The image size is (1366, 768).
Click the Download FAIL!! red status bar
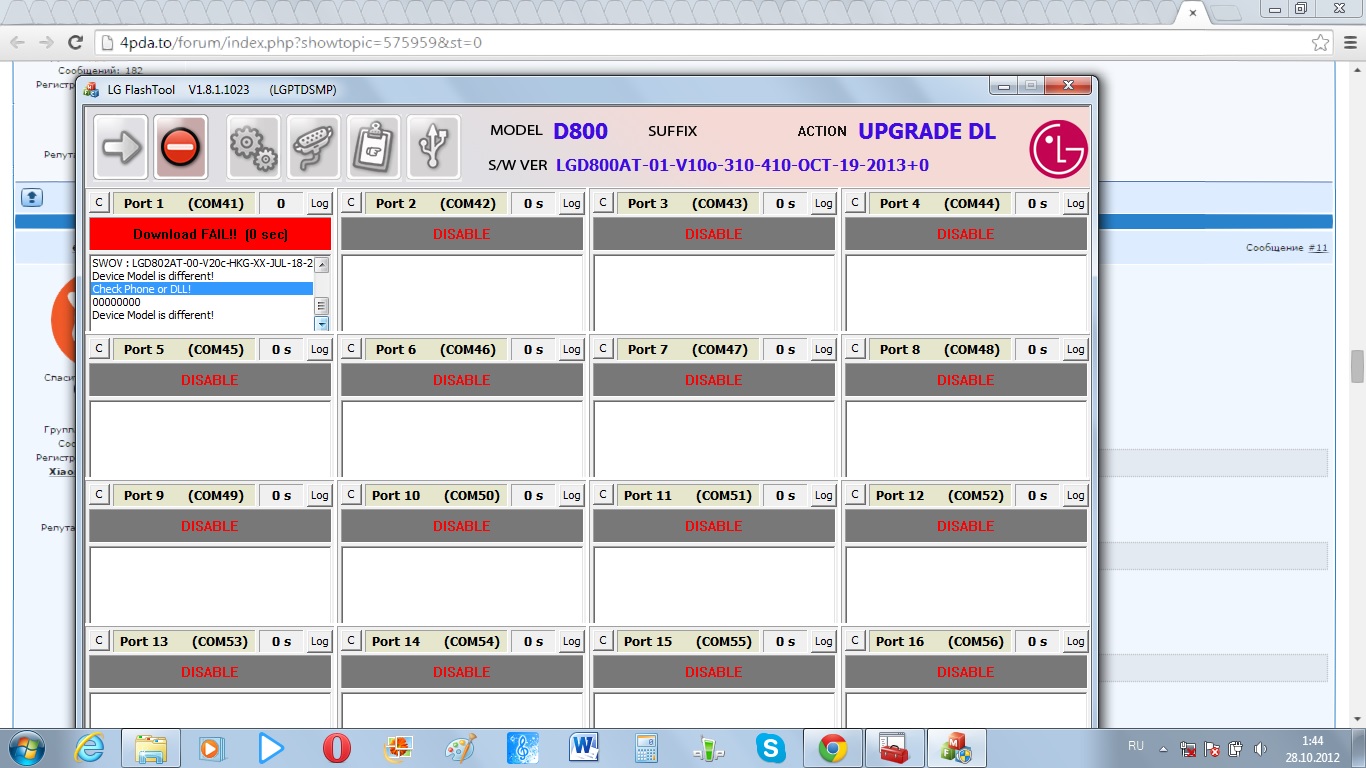(210, 234)
